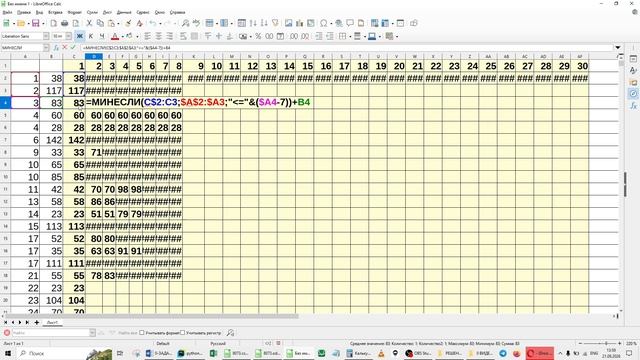Click the Insert special character omega icon
The image size is (640, 360).
pos(324,23)
